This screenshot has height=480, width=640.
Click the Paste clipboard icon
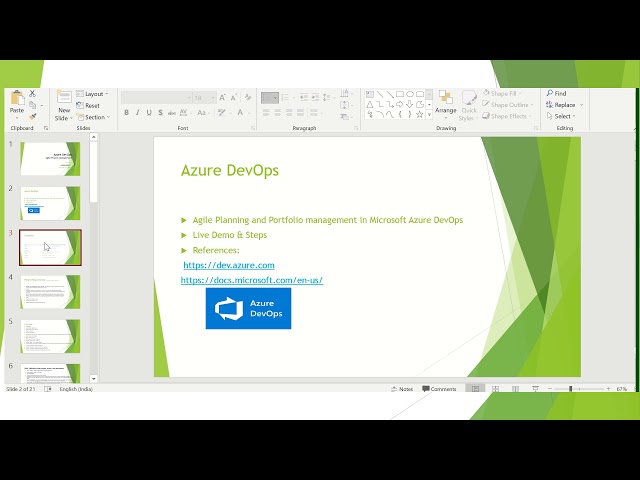coord(17,98)
